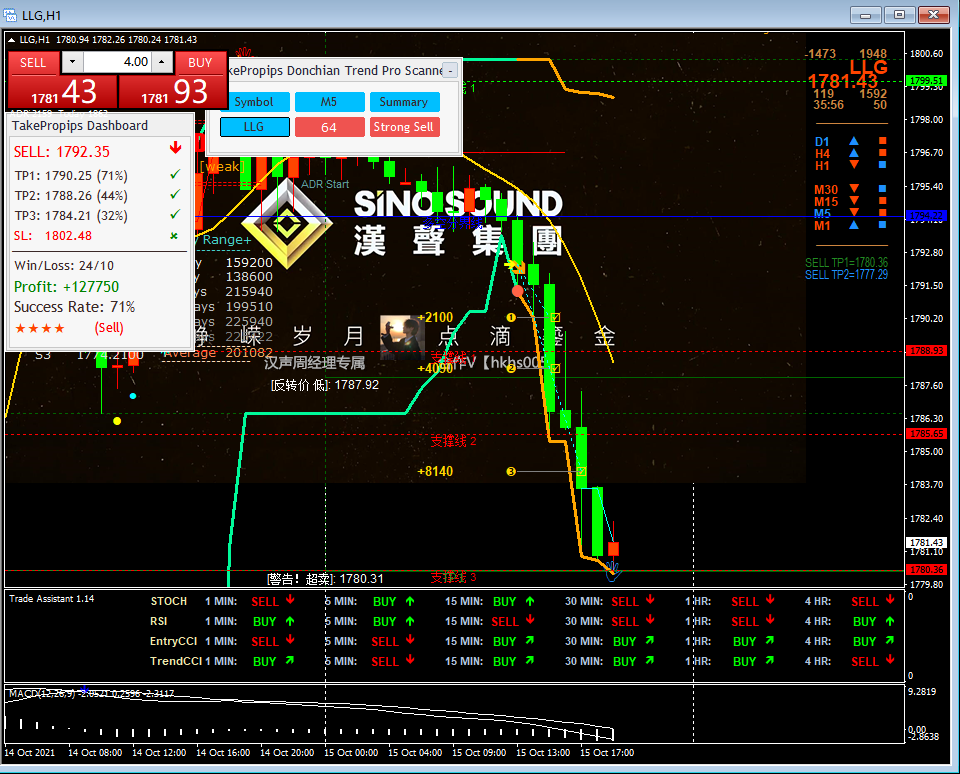Click the TP3 1784.21 green checkmark
The width and height of the screenshot is (960, 774).
pyautogui.click(x=175, y=214)
